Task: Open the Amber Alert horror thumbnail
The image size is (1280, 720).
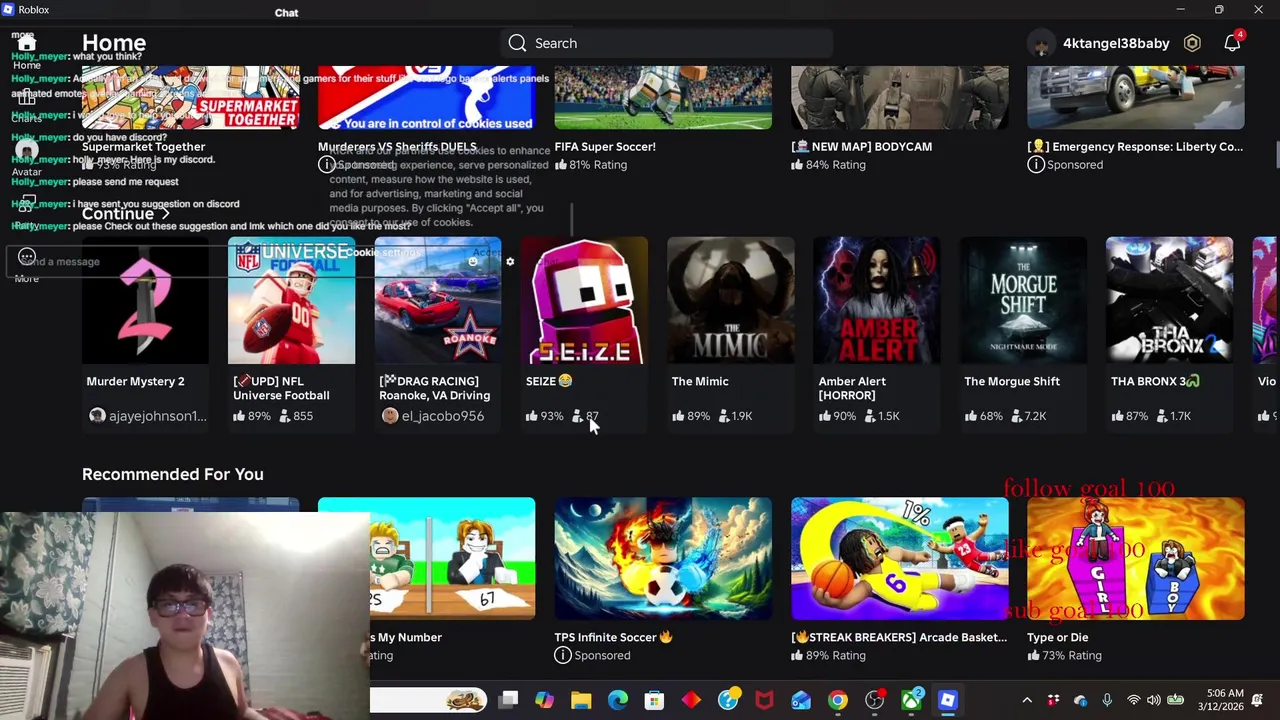Action: pos(876,301)
